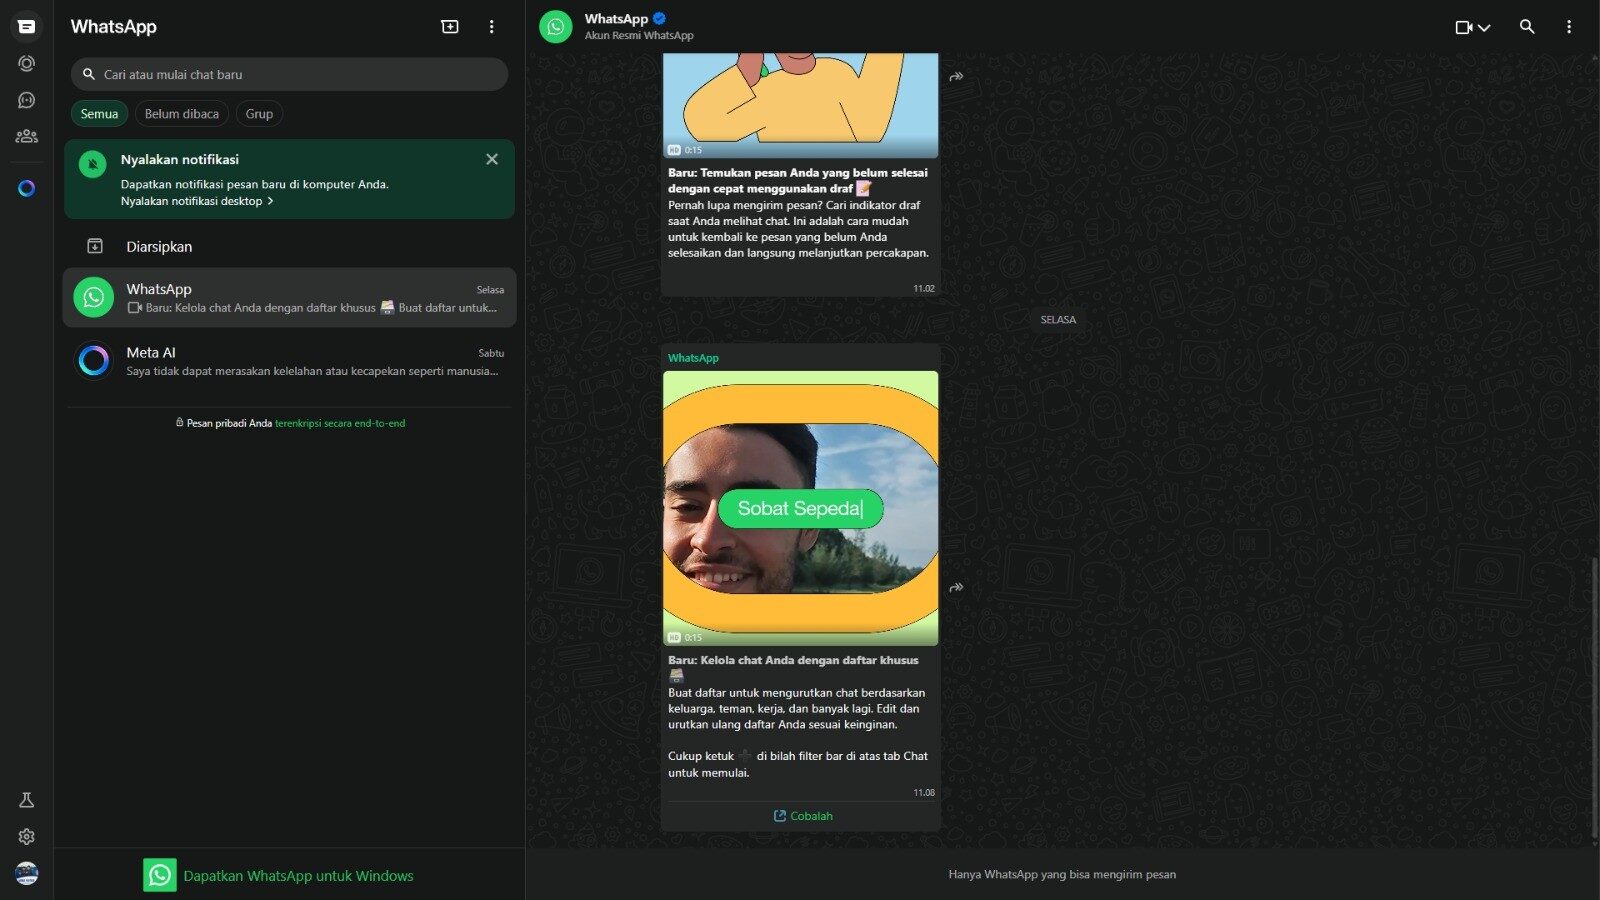Open the Diarsipkan archived chats
This screenshot has height=900, width=1600.
289,246
